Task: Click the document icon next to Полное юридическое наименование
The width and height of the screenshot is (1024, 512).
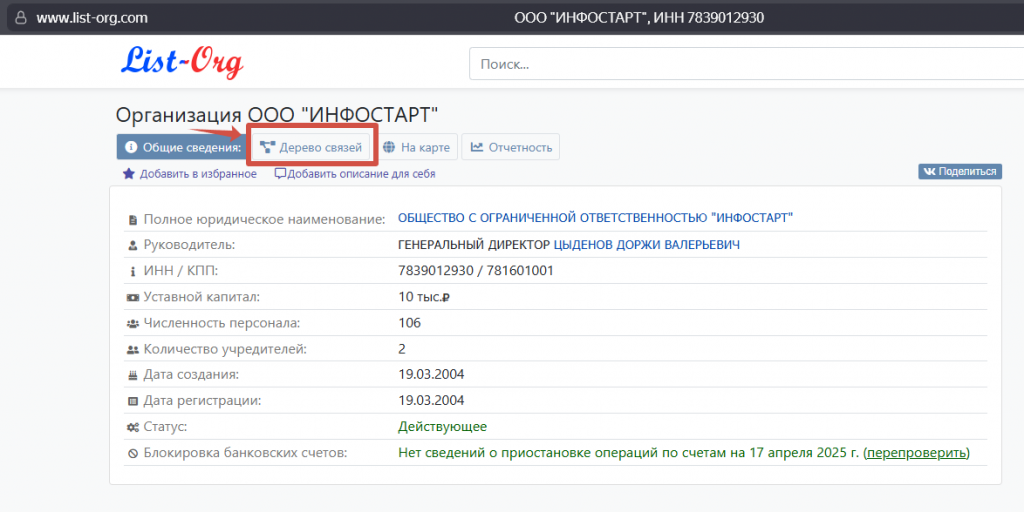Action: tap(133, 220)
